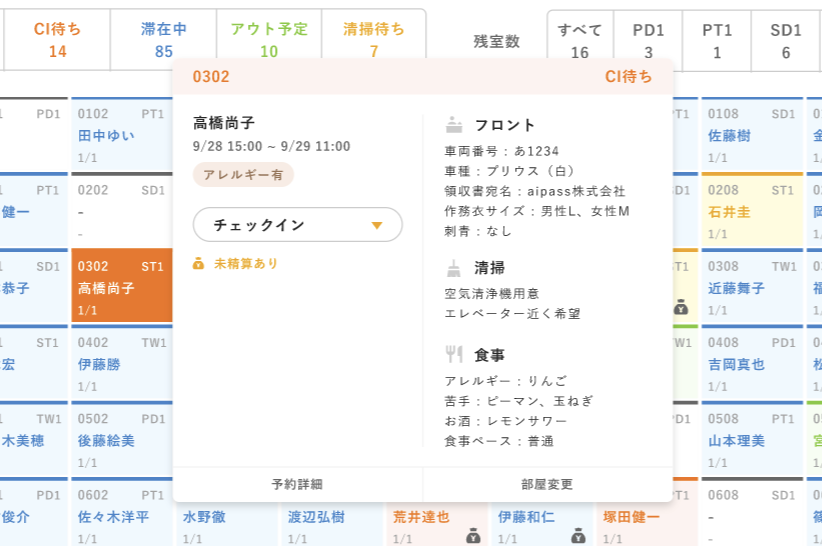Screen dimensions: 822x546
Task: Click the 部屋変更 room change button
Action: point(547,484)
